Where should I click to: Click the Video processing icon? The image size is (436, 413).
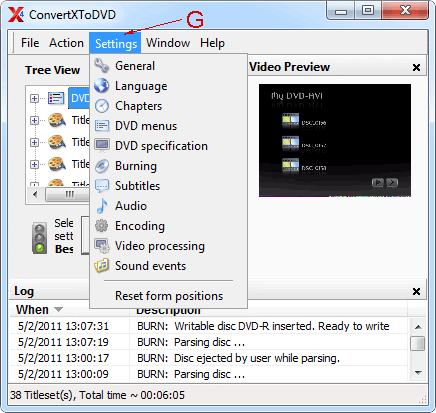coord(102,246)
